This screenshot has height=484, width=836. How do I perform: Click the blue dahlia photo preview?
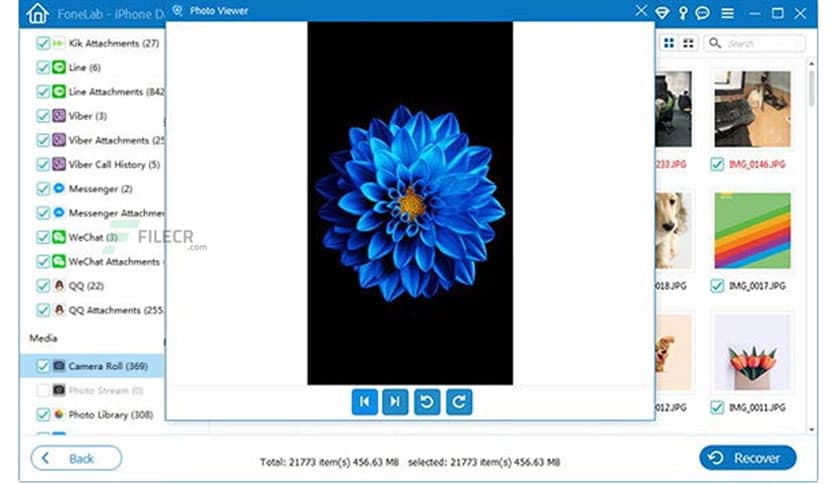(x=410, y=203)
